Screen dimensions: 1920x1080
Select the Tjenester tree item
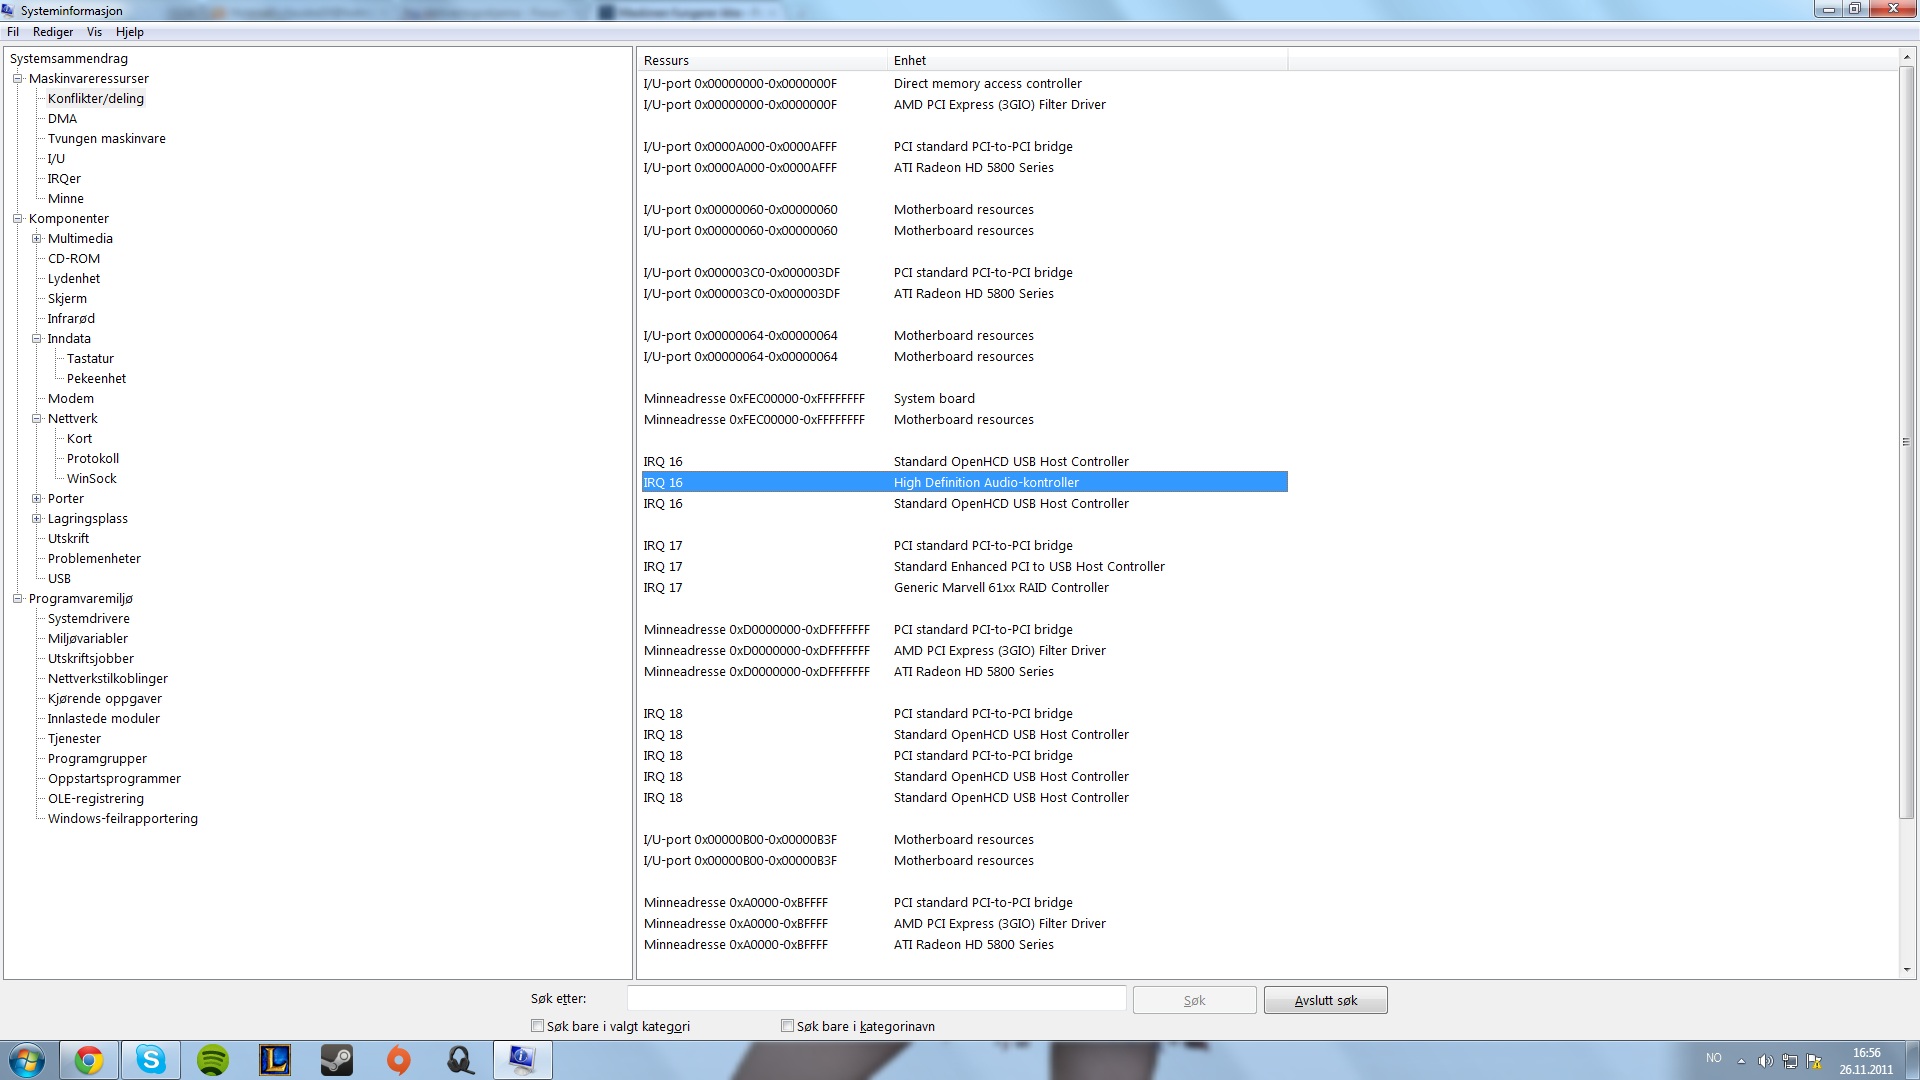pyautogui.click(x=74, y=738)
